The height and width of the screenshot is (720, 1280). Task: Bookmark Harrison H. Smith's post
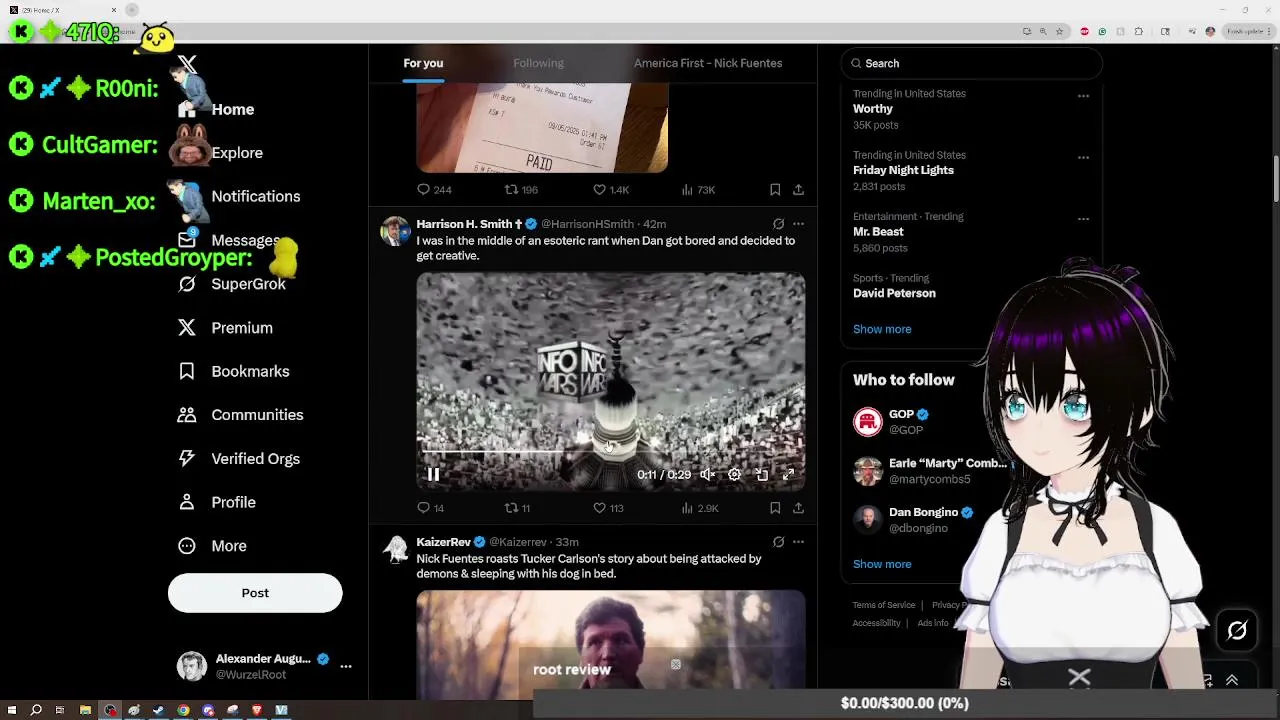click(775, 508)
